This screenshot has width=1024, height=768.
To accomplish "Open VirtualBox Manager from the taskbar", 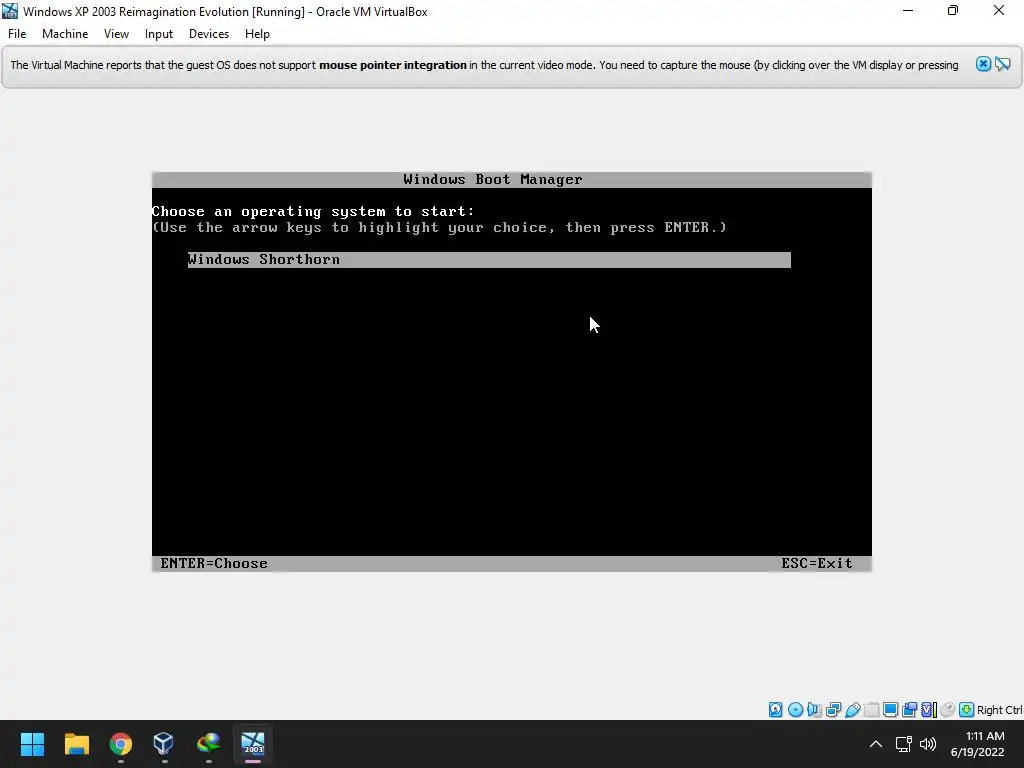I will tap(163, 744).
